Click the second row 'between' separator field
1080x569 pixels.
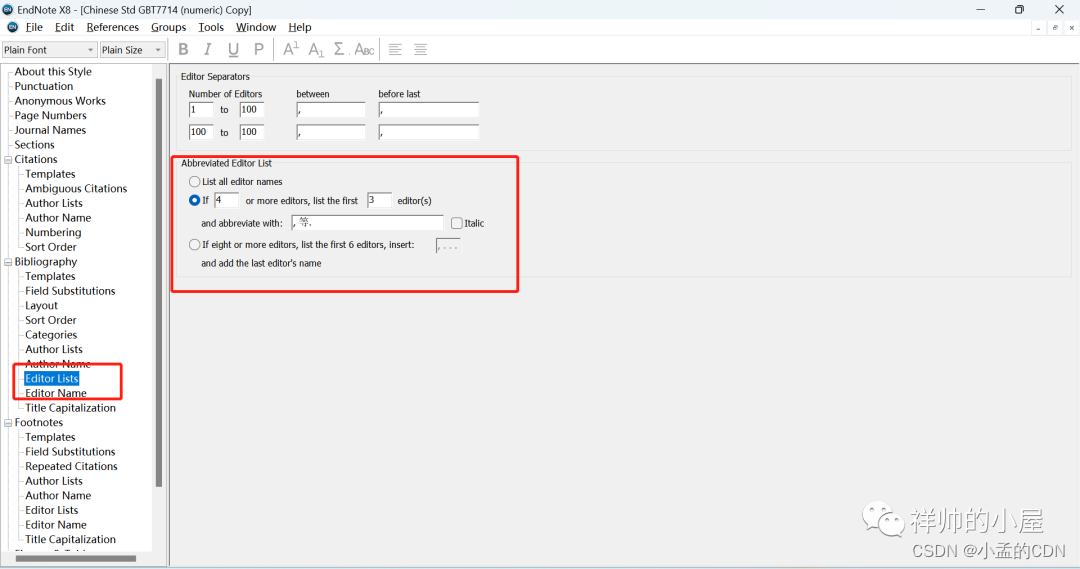click(331, 132)
